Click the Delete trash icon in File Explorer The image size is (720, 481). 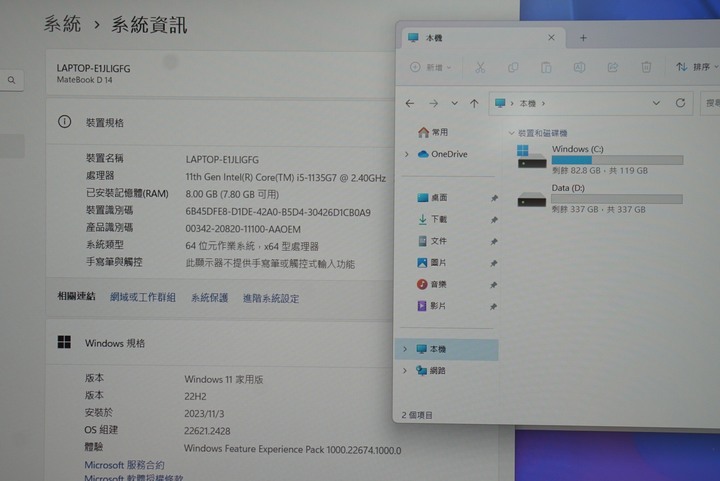click(646, 67)
